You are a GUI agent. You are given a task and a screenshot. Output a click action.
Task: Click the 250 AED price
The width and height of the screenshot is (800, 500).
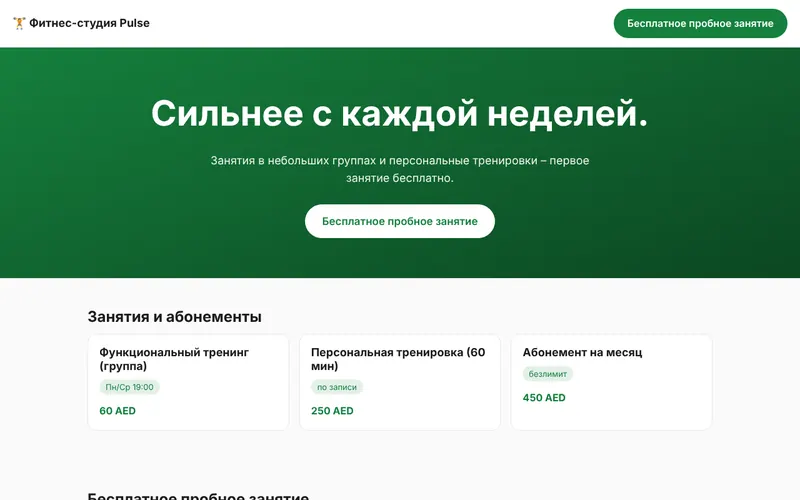pyautogui.click(x=332, y=411)
